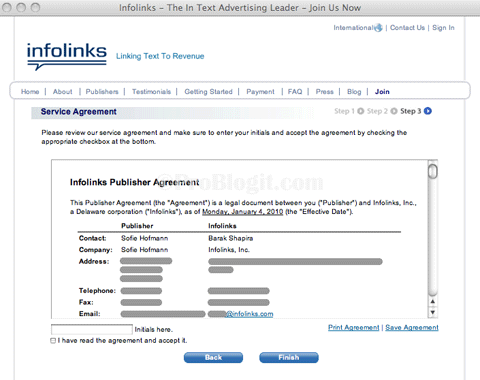Click 'Sofie Hofmann' in the Company row
The height and width of the screenshot is (380, 480).
tap(145, 250)
